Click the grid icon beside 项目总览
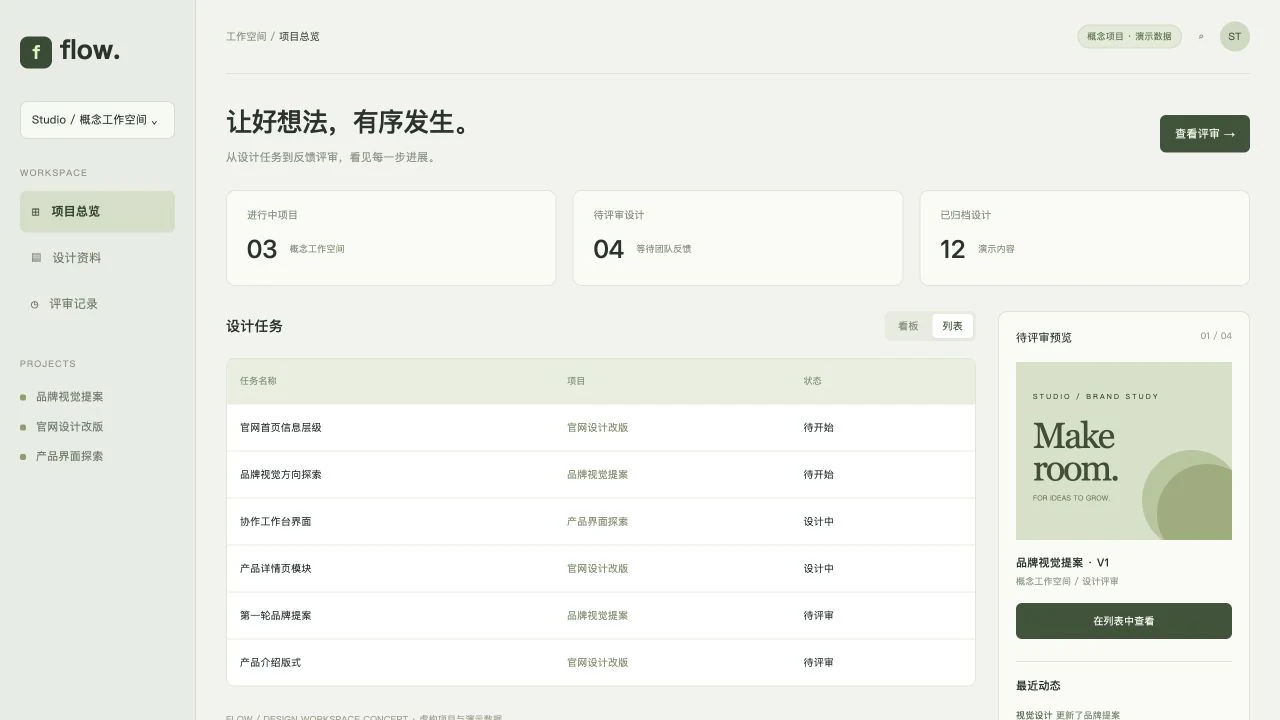Image resolution: width=1280 pixels, height=720 pixels. (36, 212)
